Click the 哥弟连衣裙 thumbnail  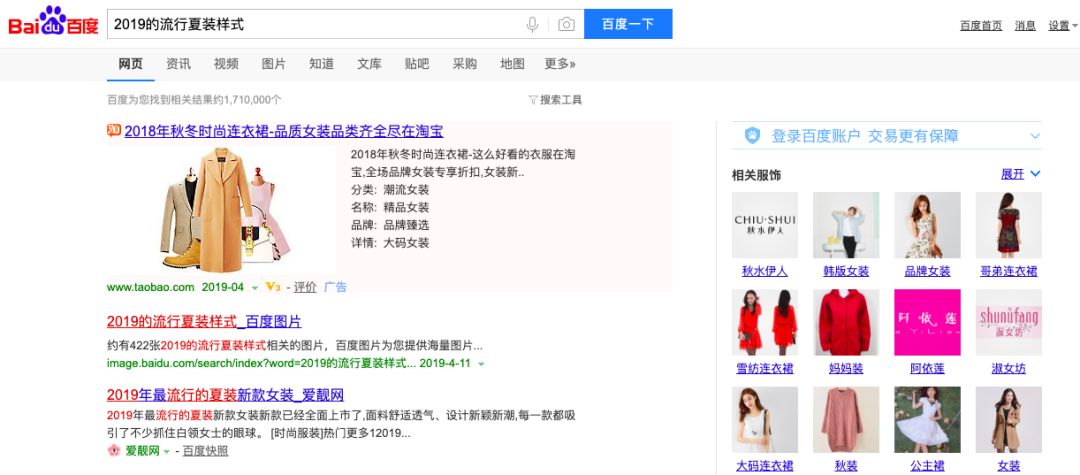(x=1008, y=225)
